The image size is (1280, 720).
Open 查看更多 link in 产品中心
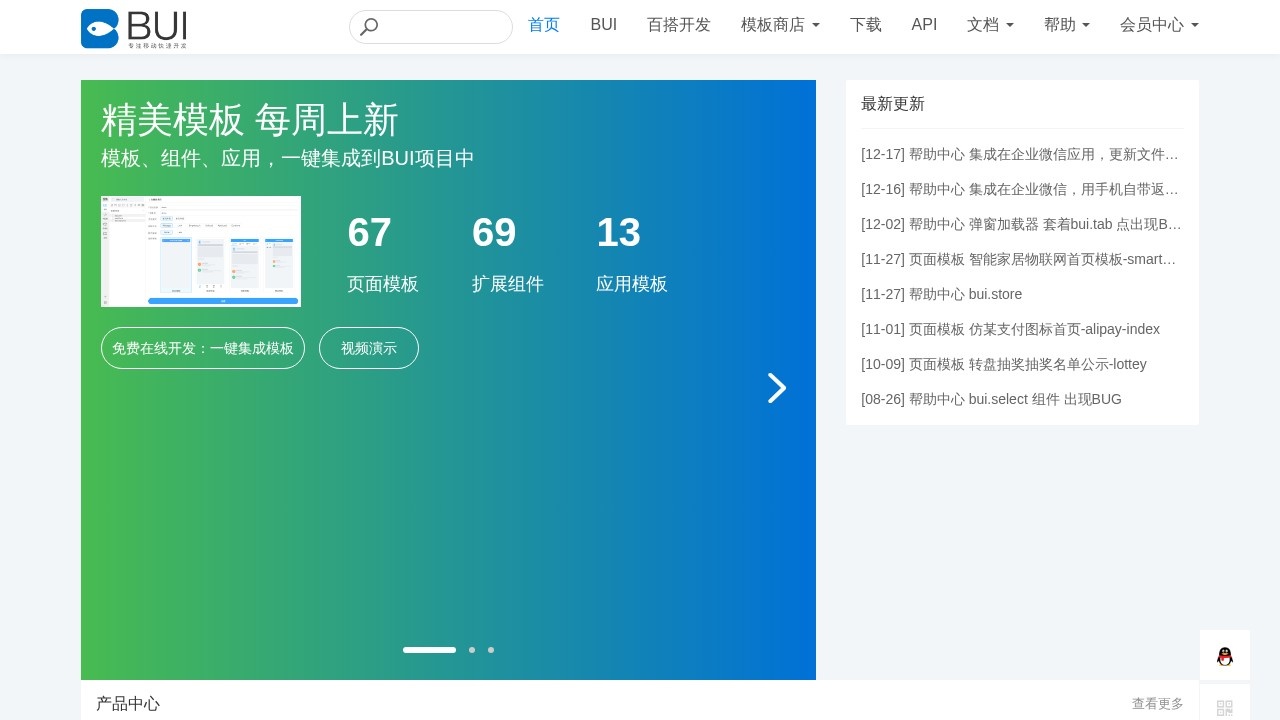tap(1157, 704)
